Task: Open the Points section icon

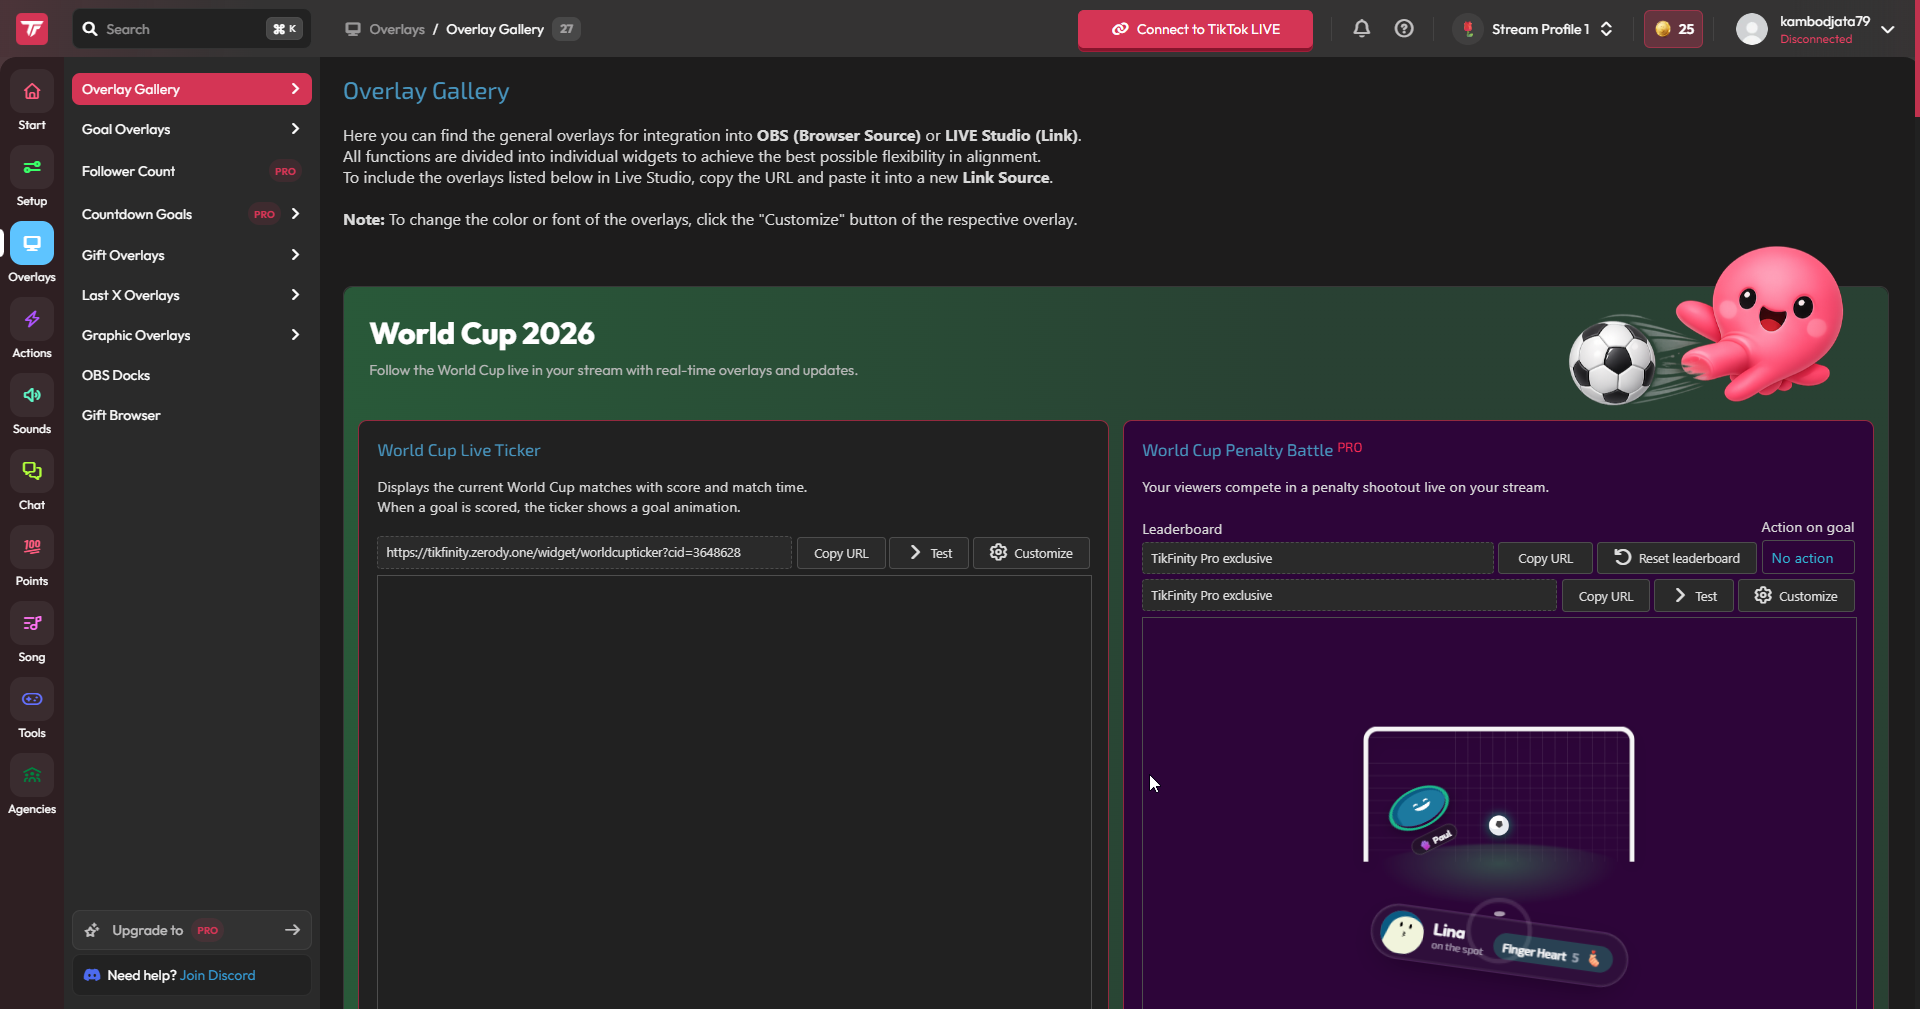Action: click(x=32, y=548)
